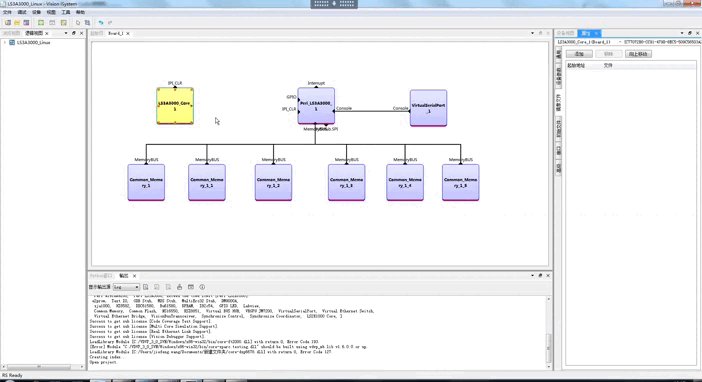Image resolution: width=702 pixels, height=382 pixels.
Task: Click the yellow open-folder toolbar icon
Action: (17, 22)
